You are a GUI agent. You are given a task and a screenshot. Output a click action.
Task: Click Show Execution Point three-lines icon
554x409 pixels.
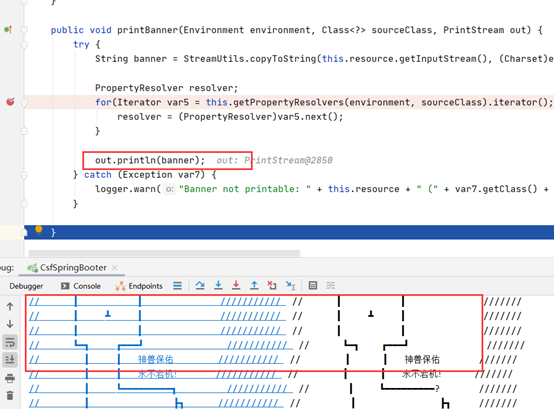(x=177, y=286)
